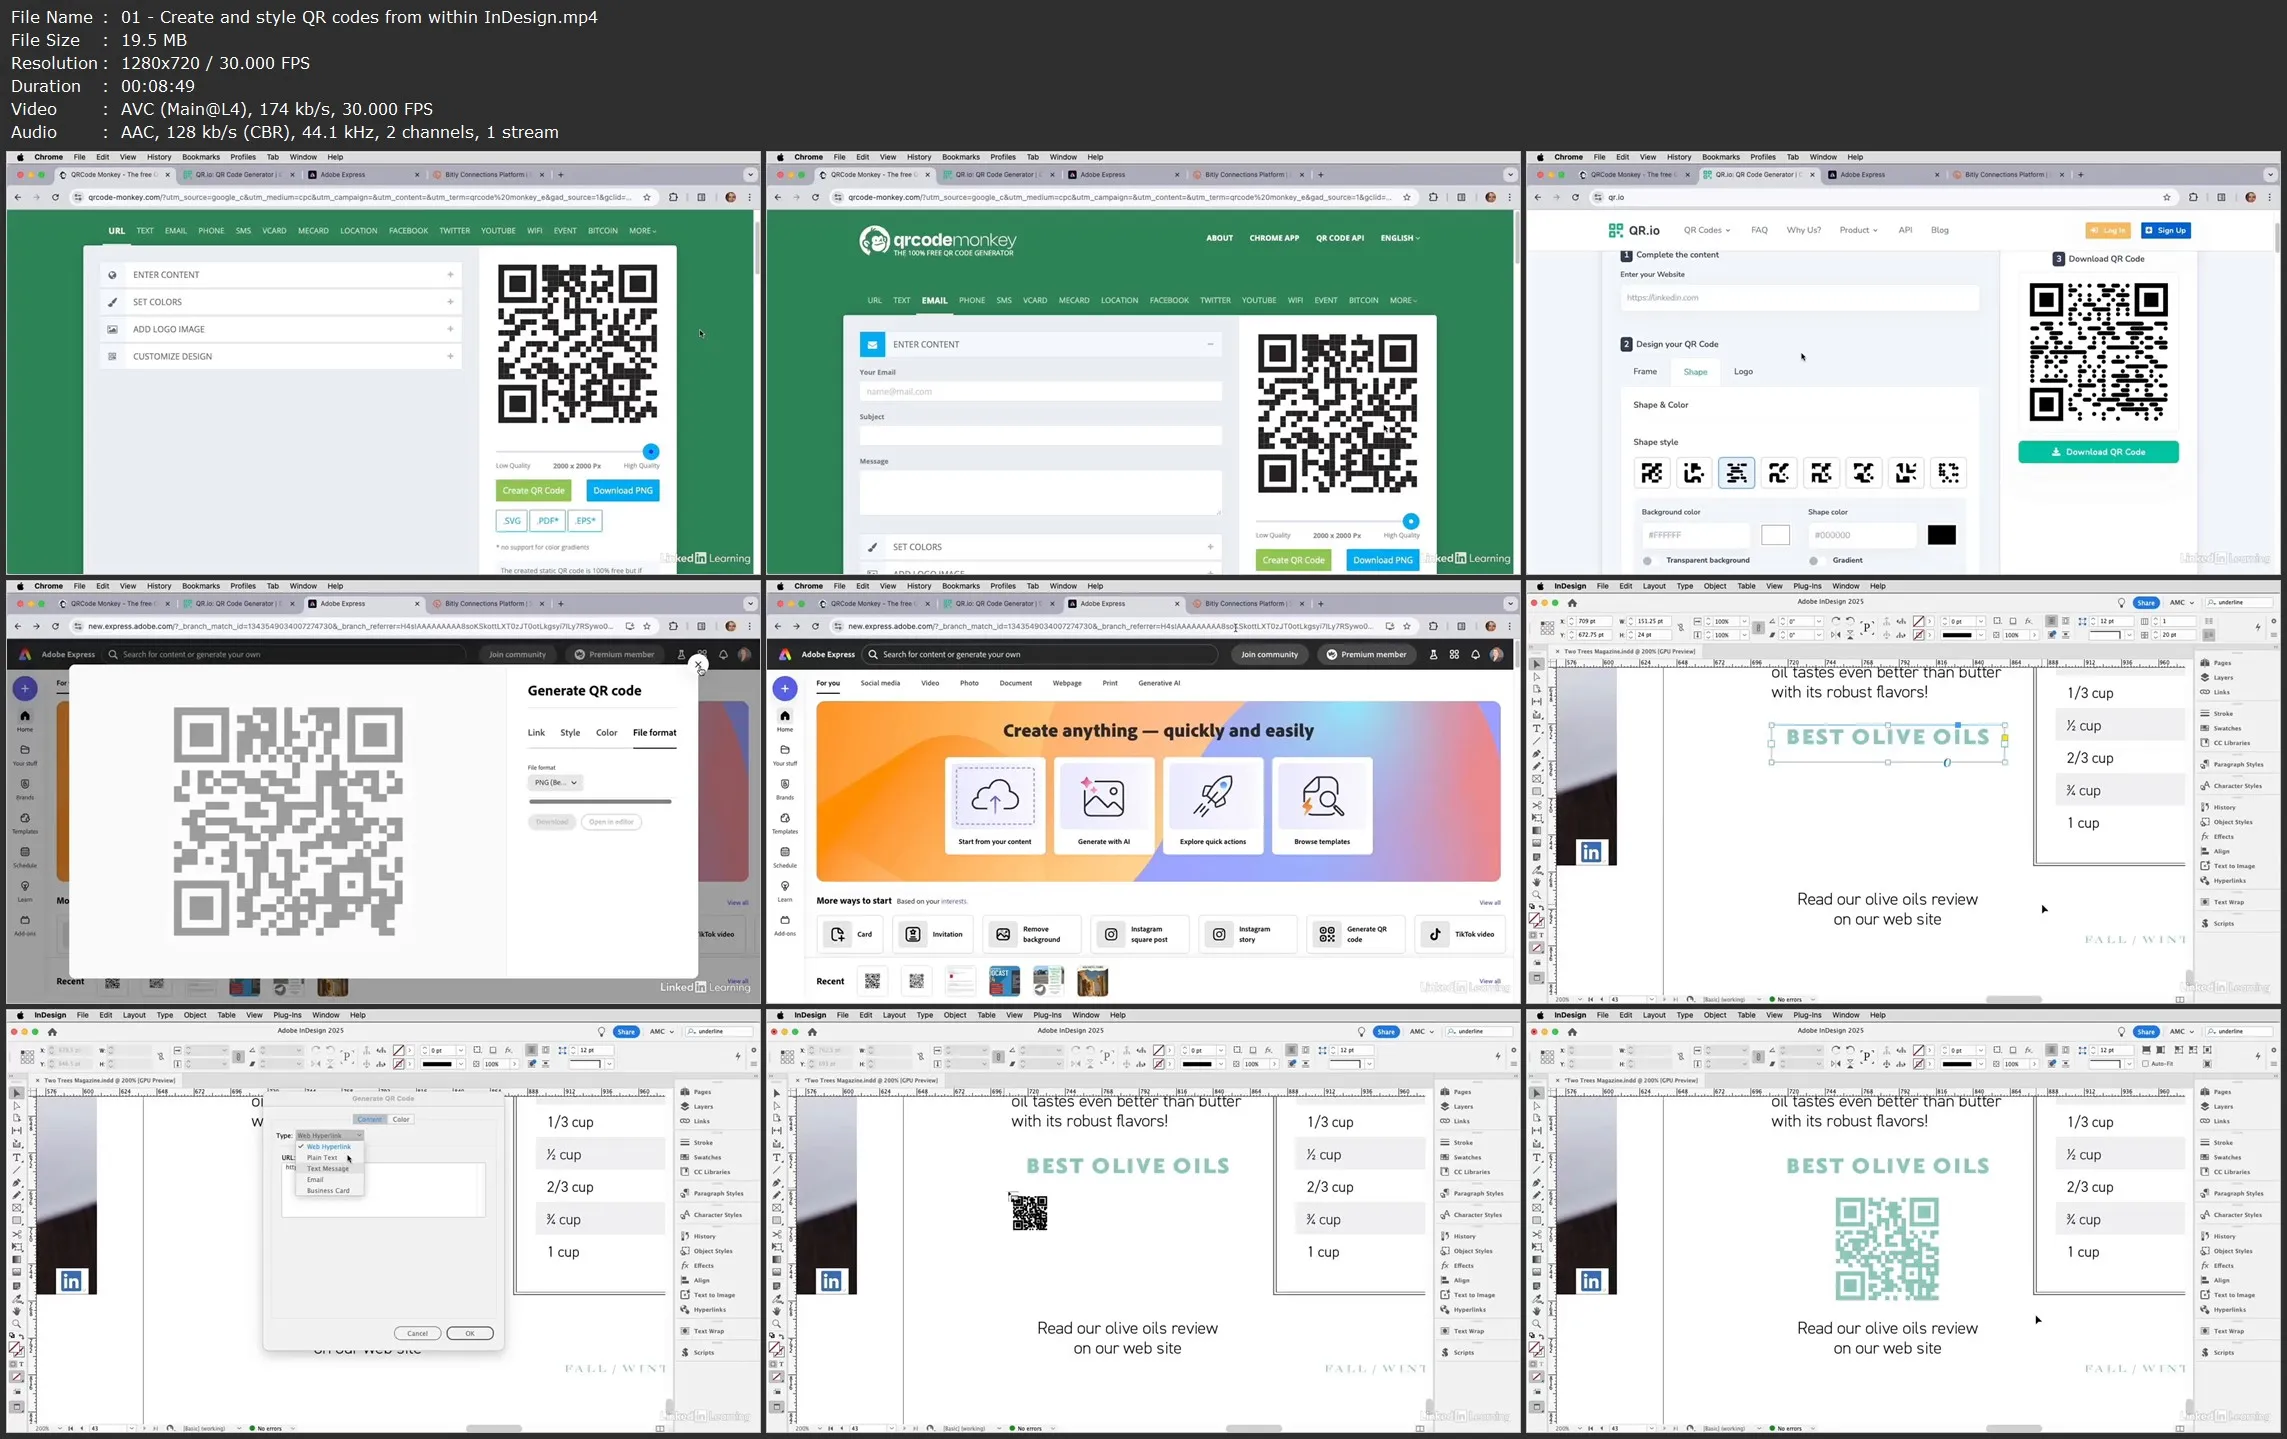Click the green QR code on the InDesign page
2287x1439 pixels.
pos(1887,1249)
